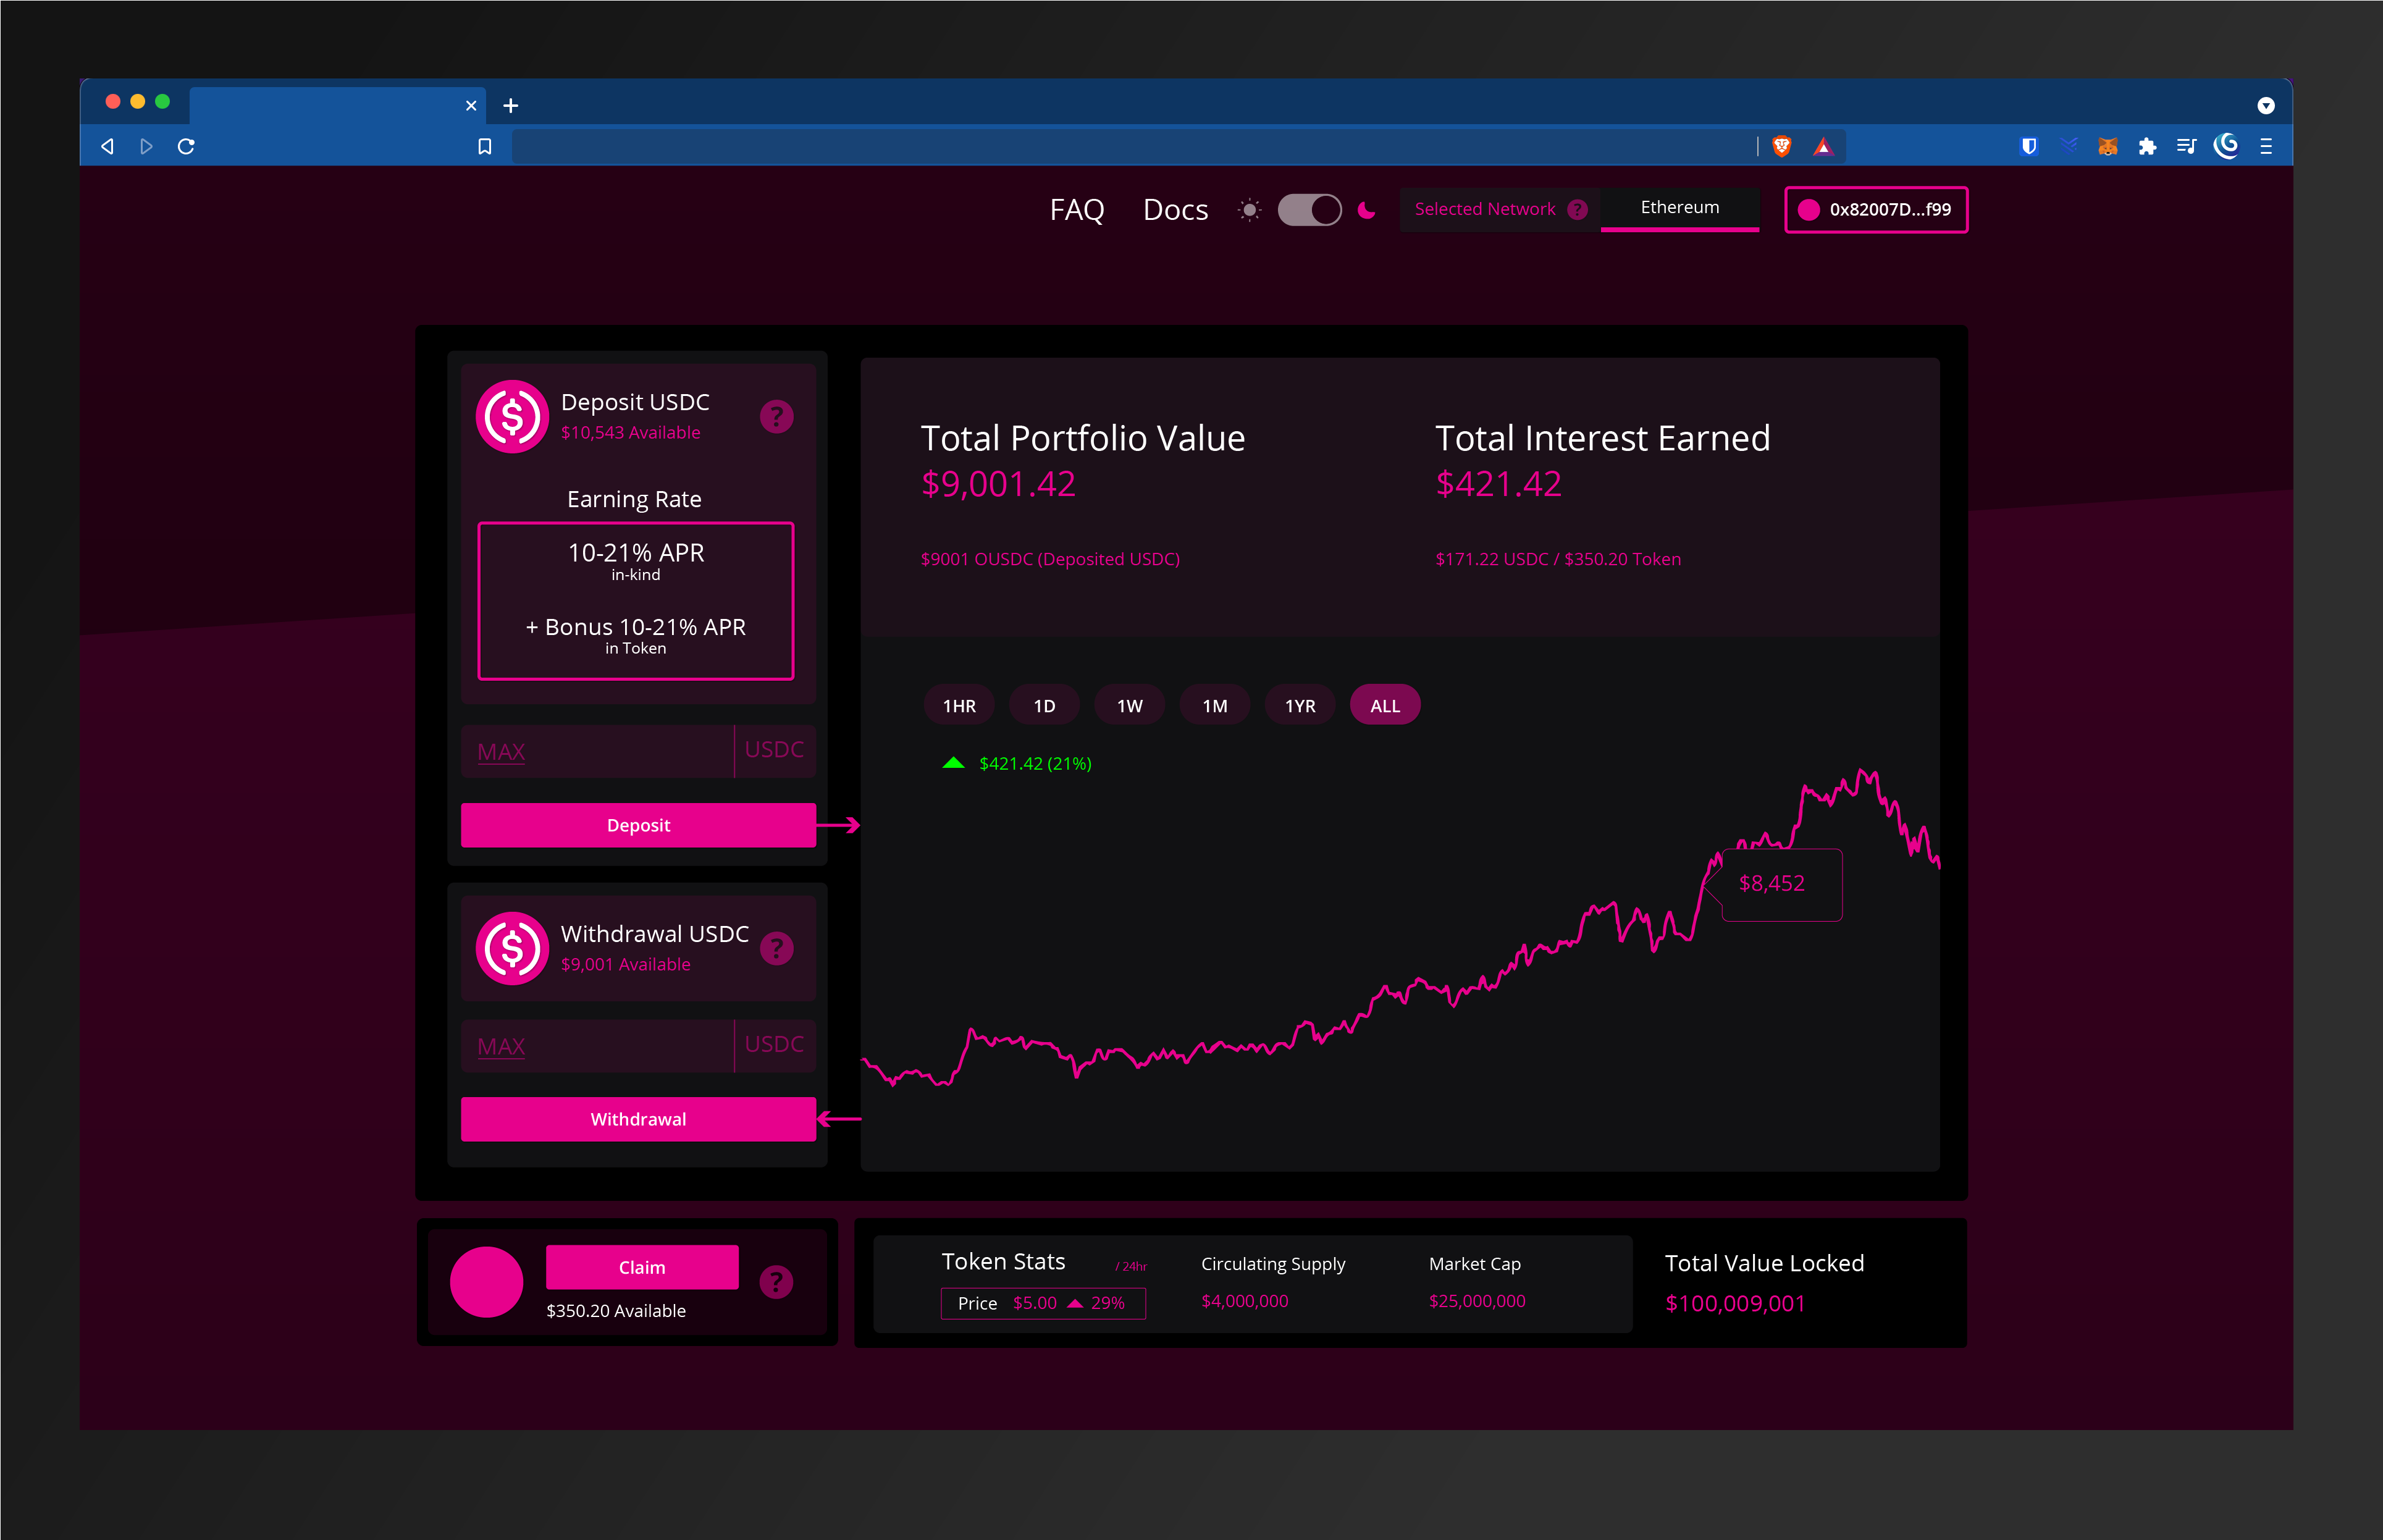Click $171.22 USDC / $350.20 Token text
The height and width of the screenshot is (1540, 2383).
pos(1558,560)
